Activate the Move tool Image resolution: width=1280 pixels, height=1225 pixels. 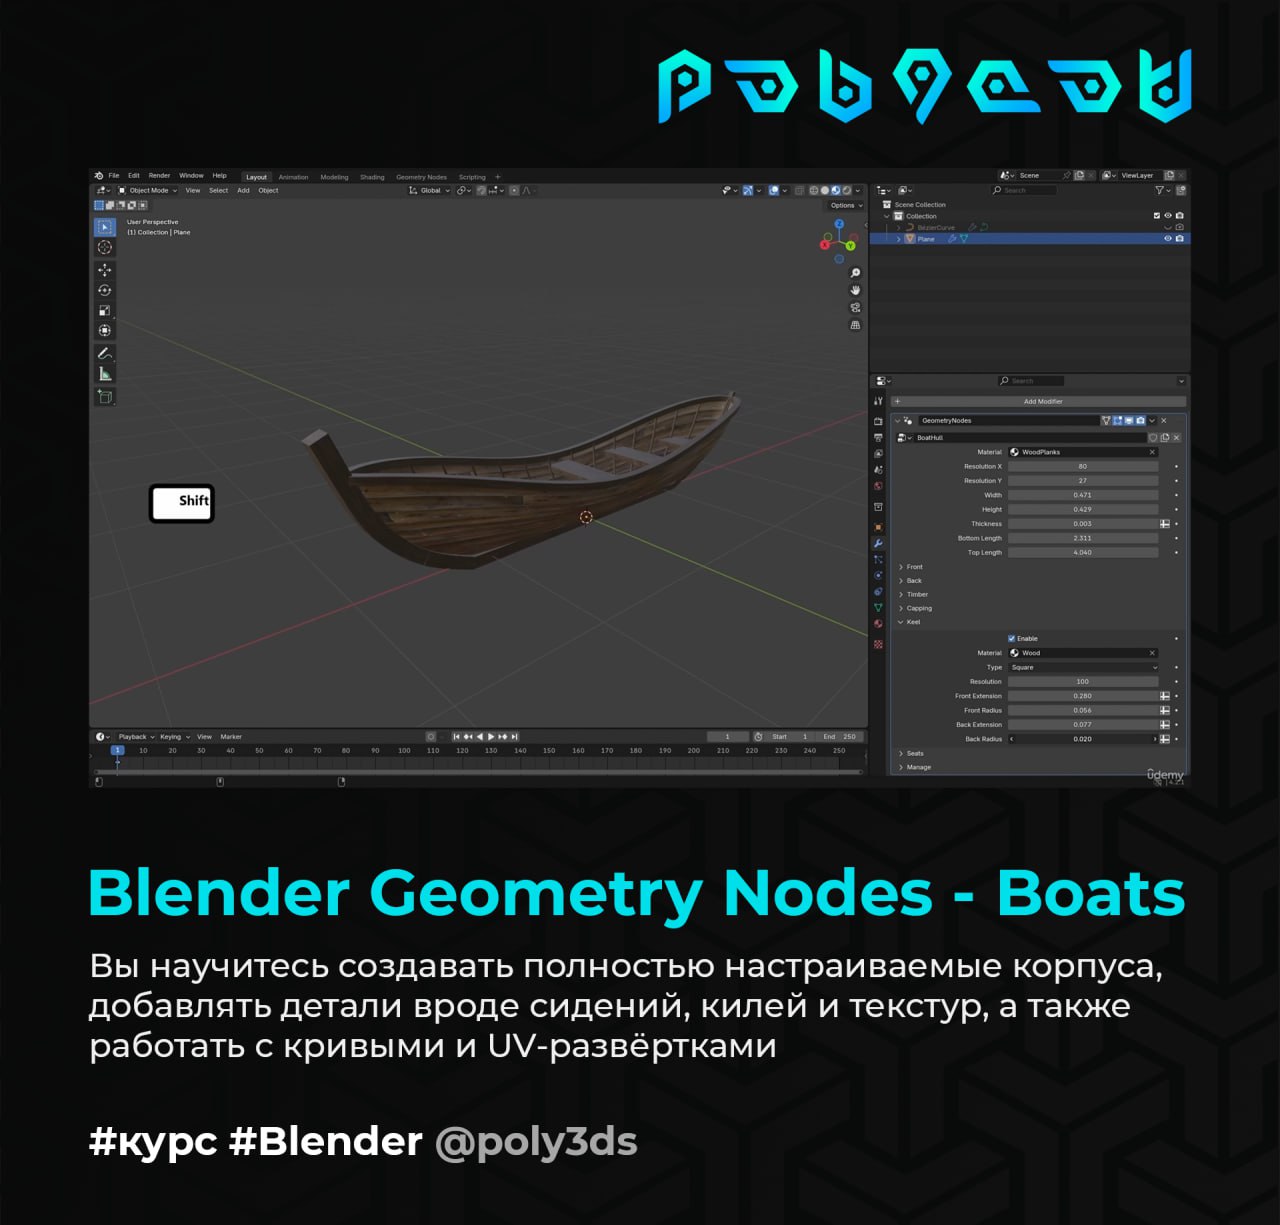coord(105,270)
